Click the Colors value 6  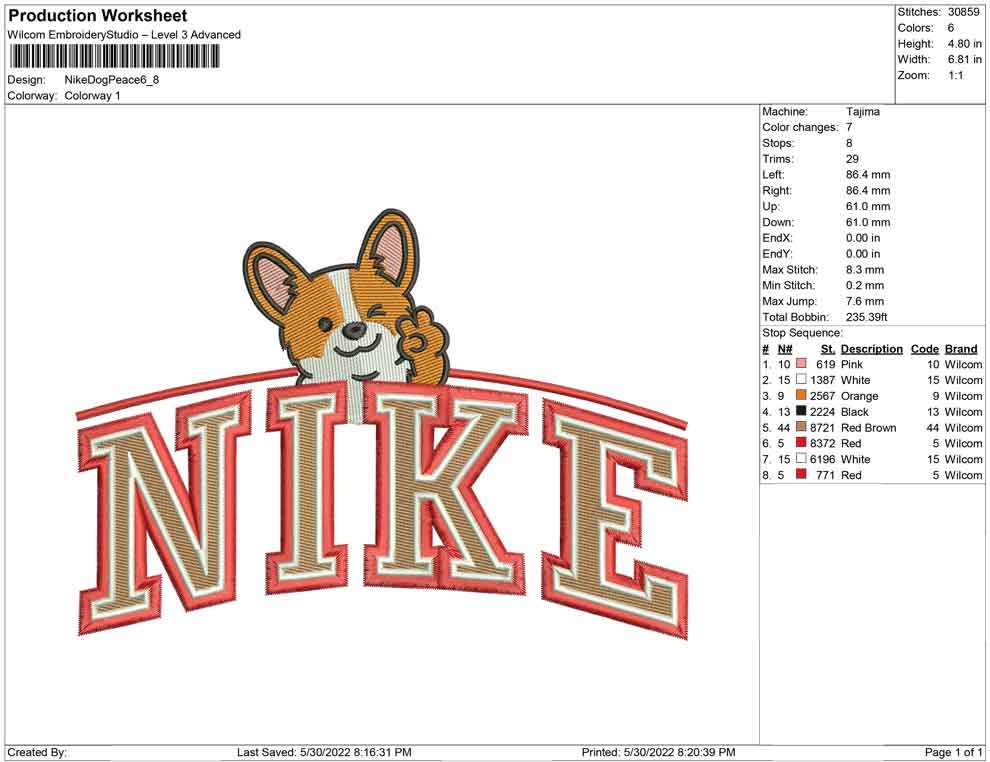click(951, 28)
